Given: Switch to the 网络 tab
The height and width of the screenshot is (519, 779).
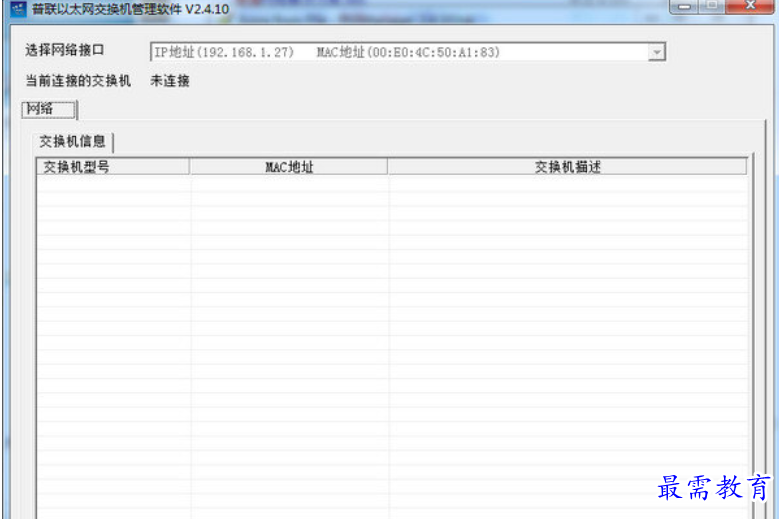Looking at the screenshot, I should (x=49, y=109).
